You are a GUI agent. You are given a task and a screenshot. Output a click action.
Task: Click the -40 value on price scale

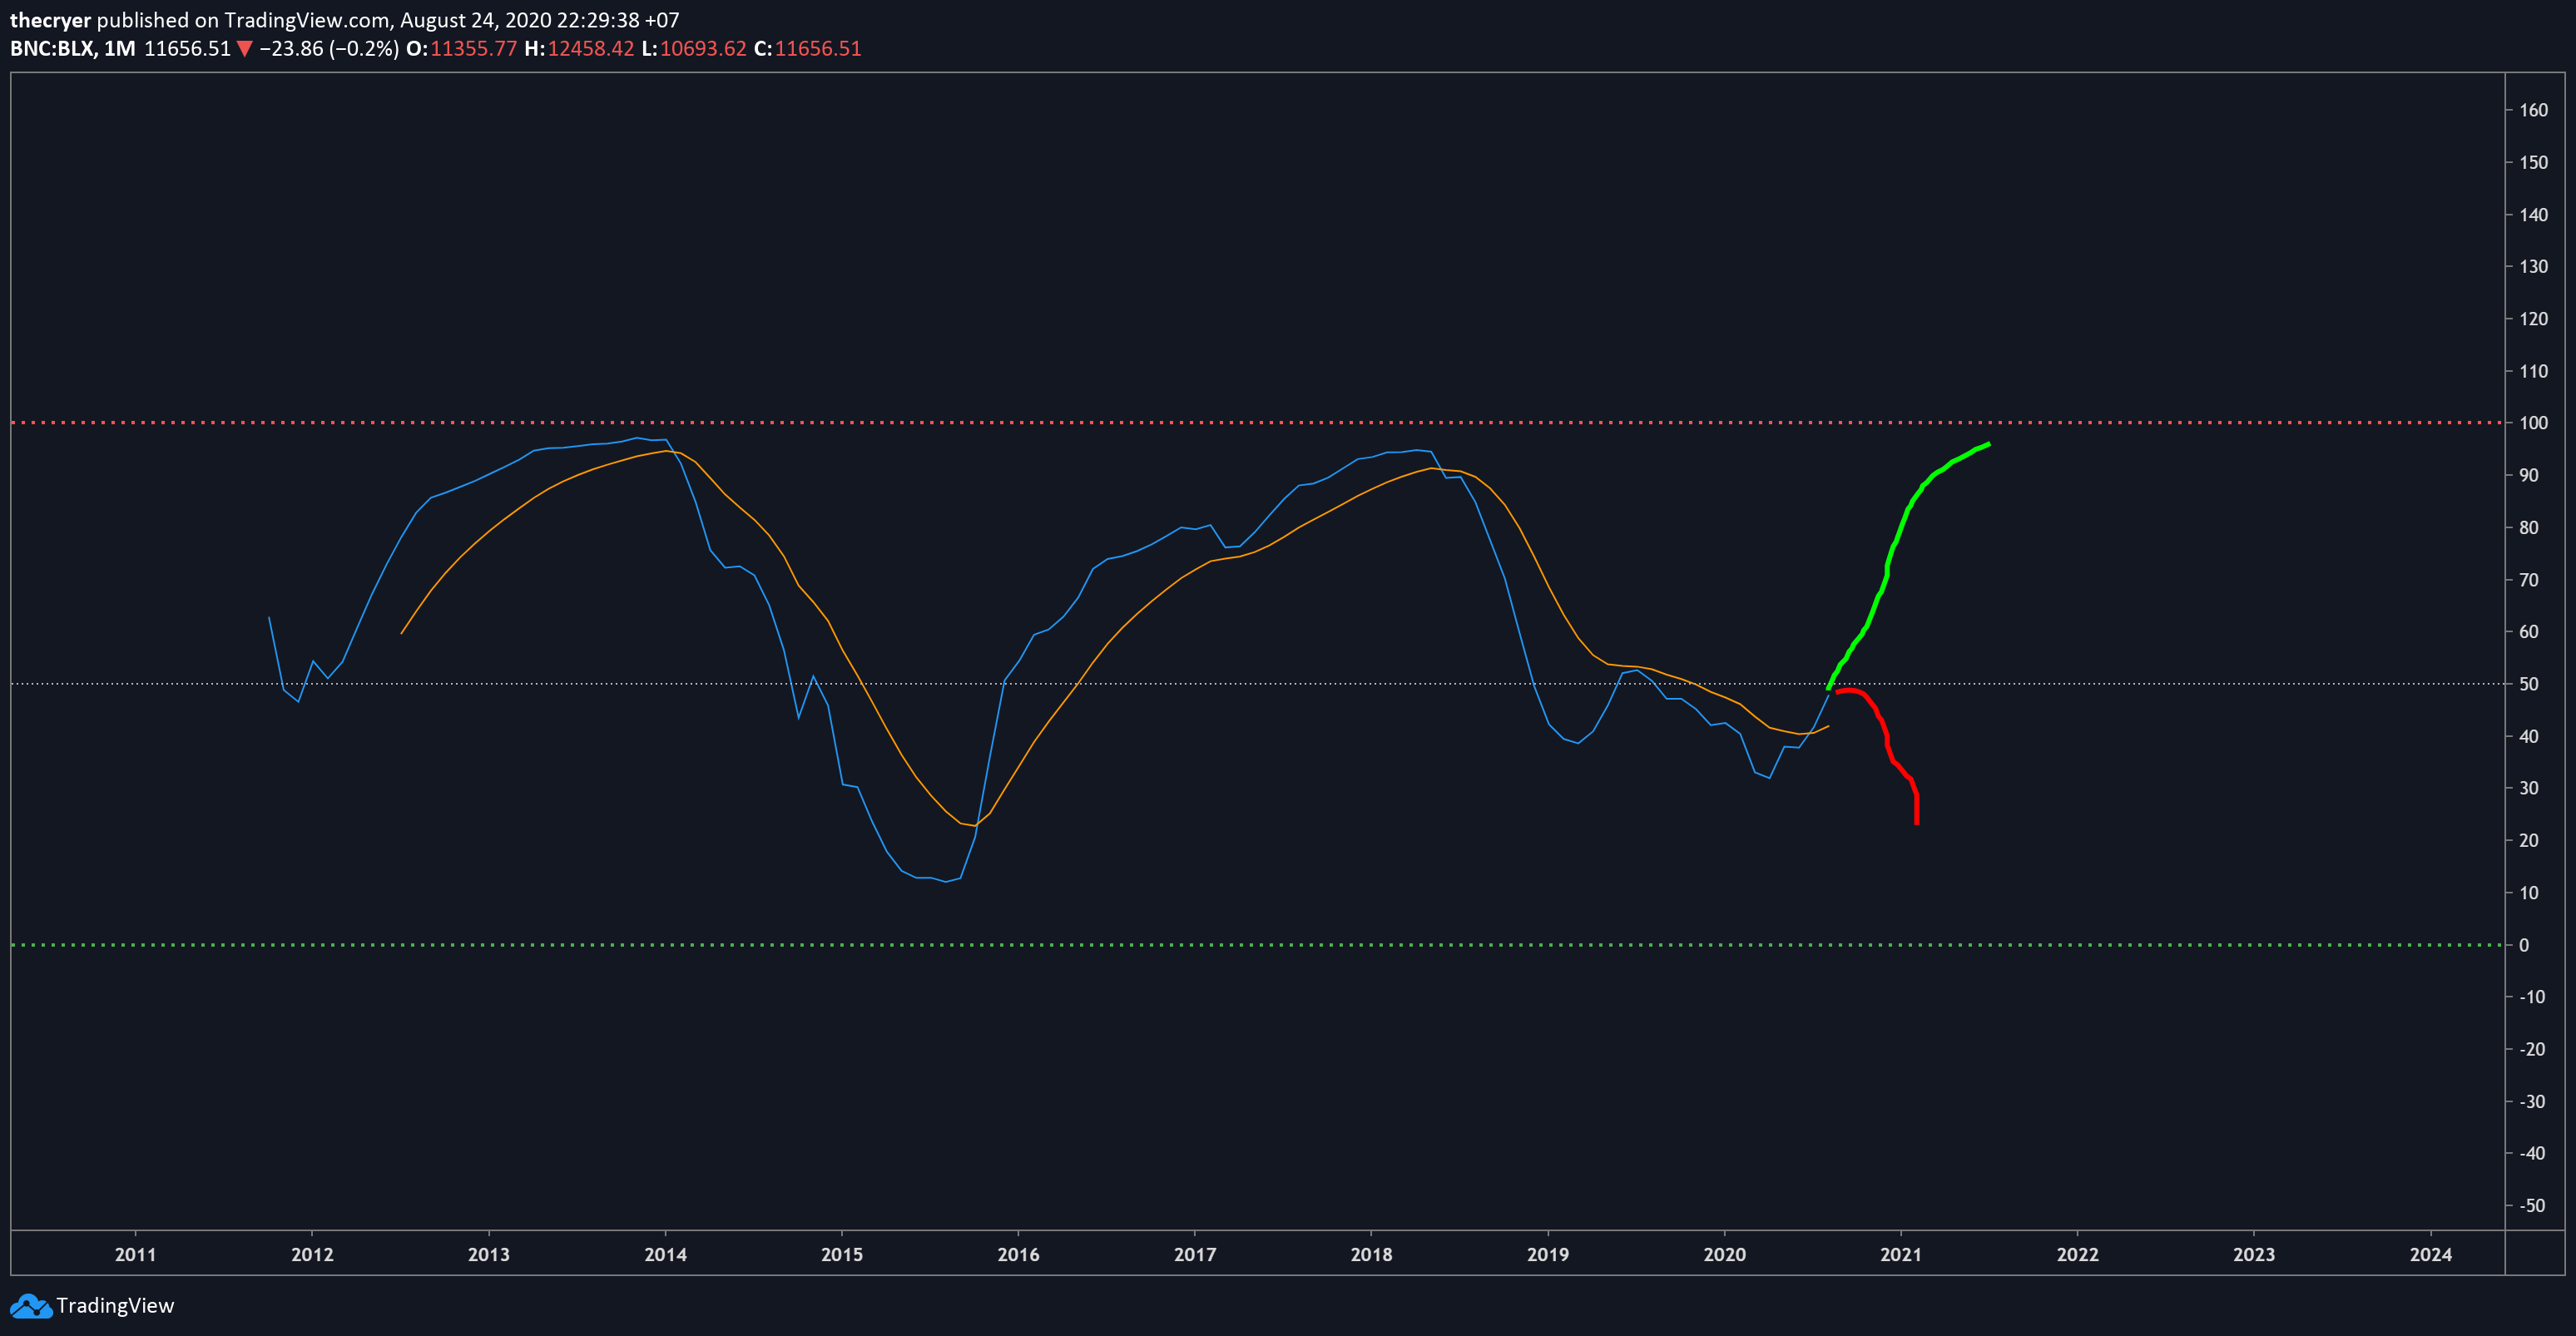2531,1153
